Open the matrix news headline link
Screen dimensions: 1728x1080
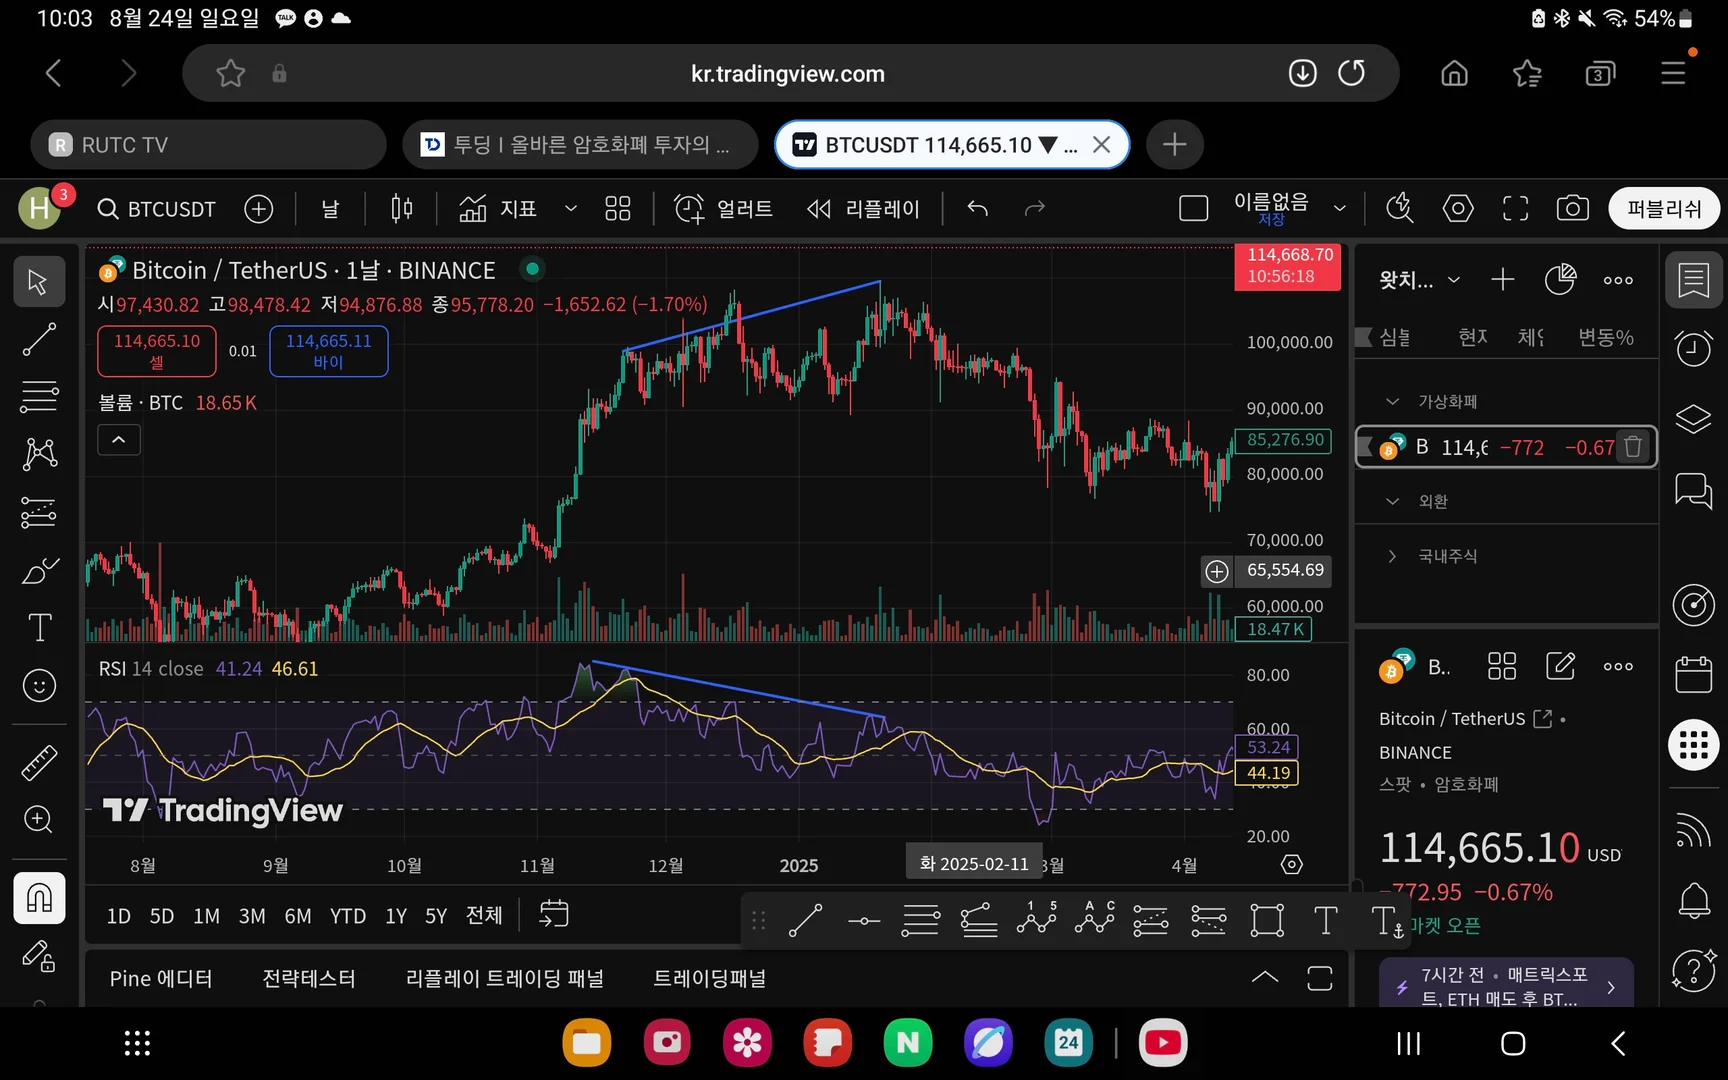click(x=1506, y=986)
